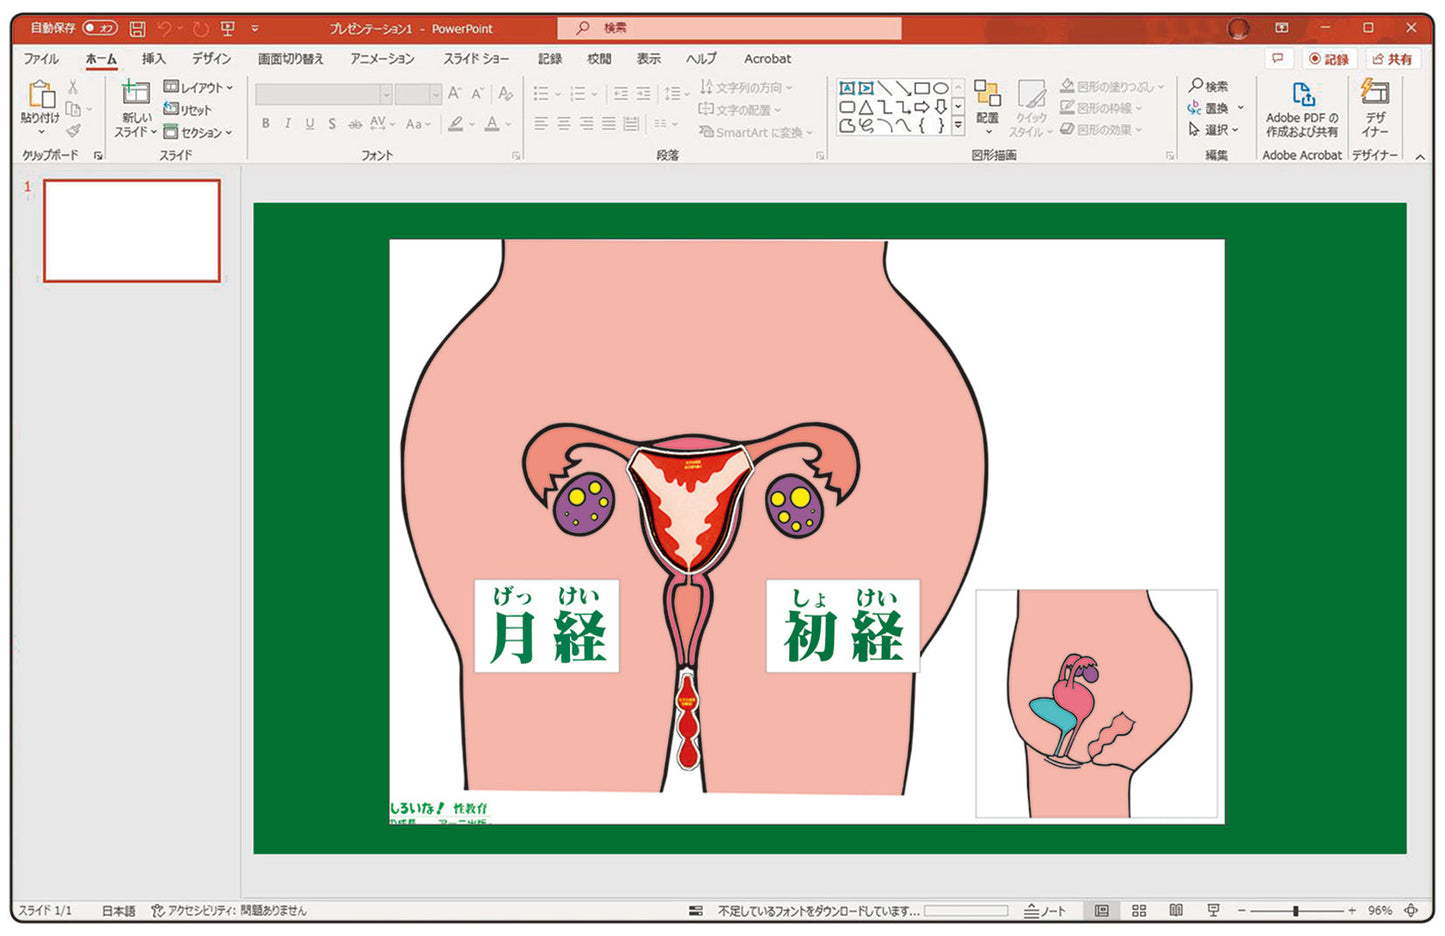
Task: Click the Record (記録) button at top right
Action: click(1329, 59)
